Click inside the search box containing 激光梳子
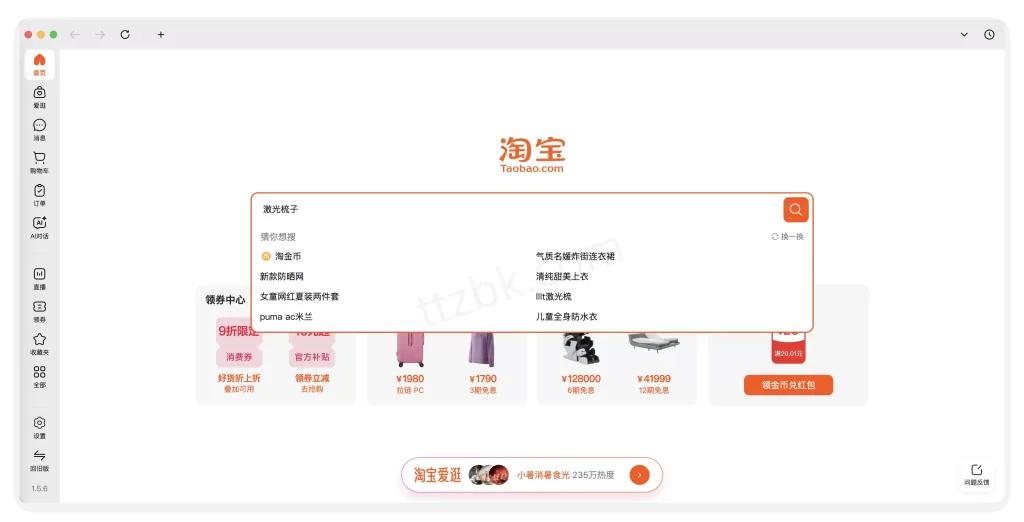Image resolution: width=1024 pixels, height=522 pixels. 516,209
